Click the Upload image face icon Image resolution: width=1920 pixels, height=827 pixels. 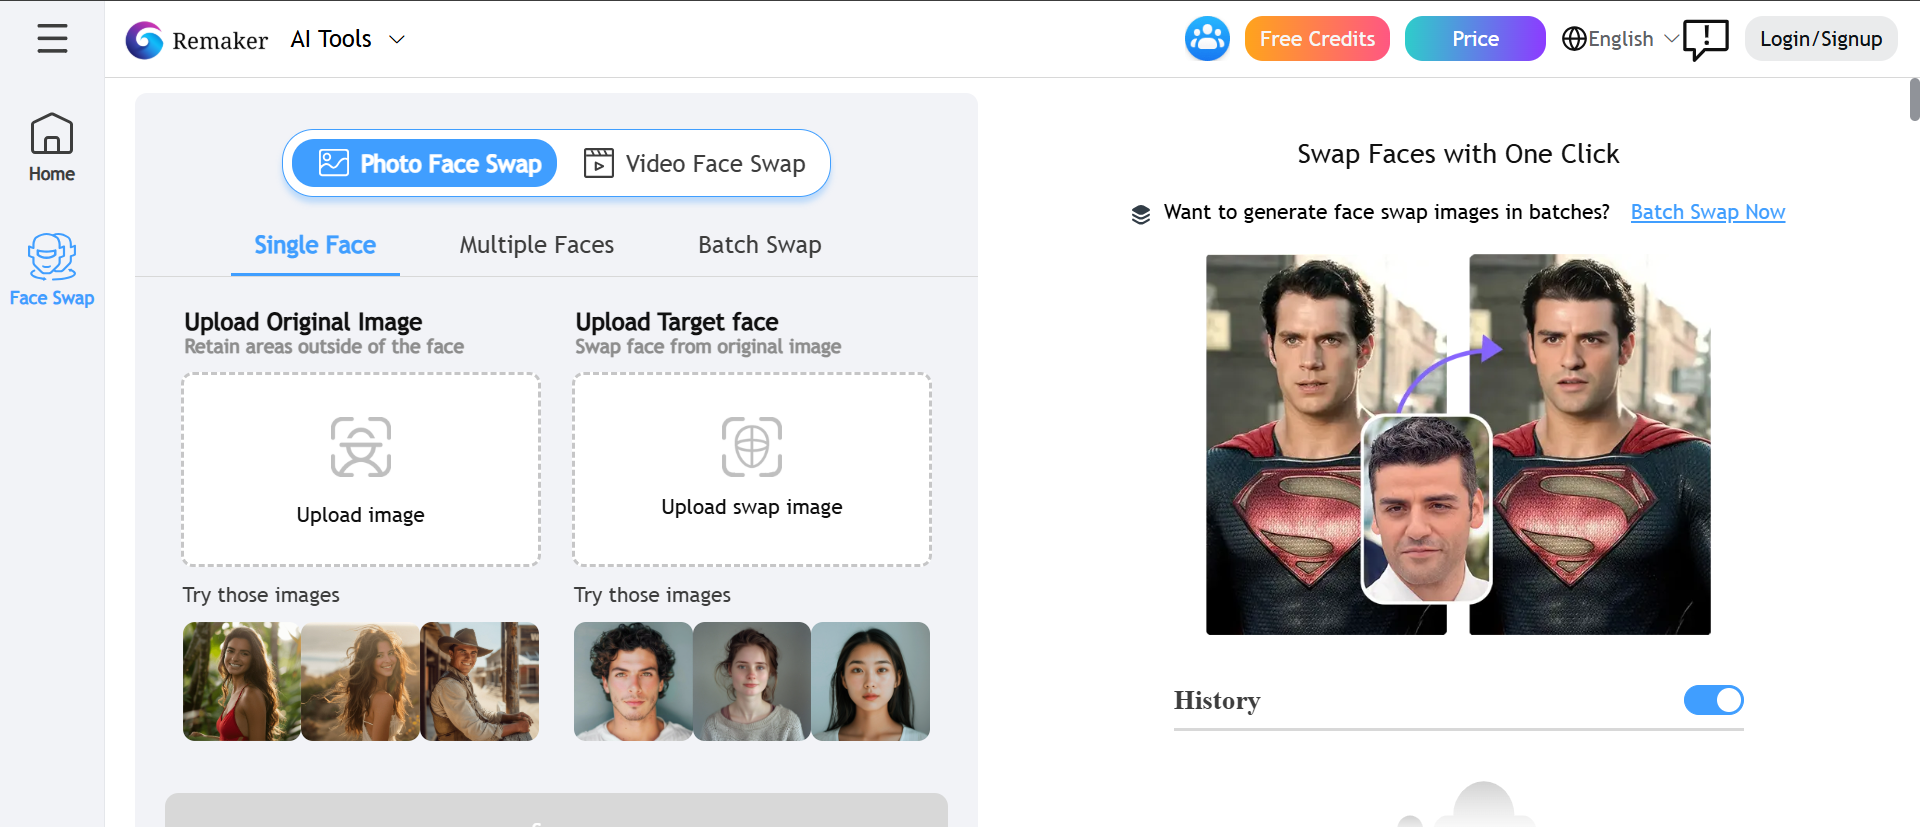click(361, 447)
